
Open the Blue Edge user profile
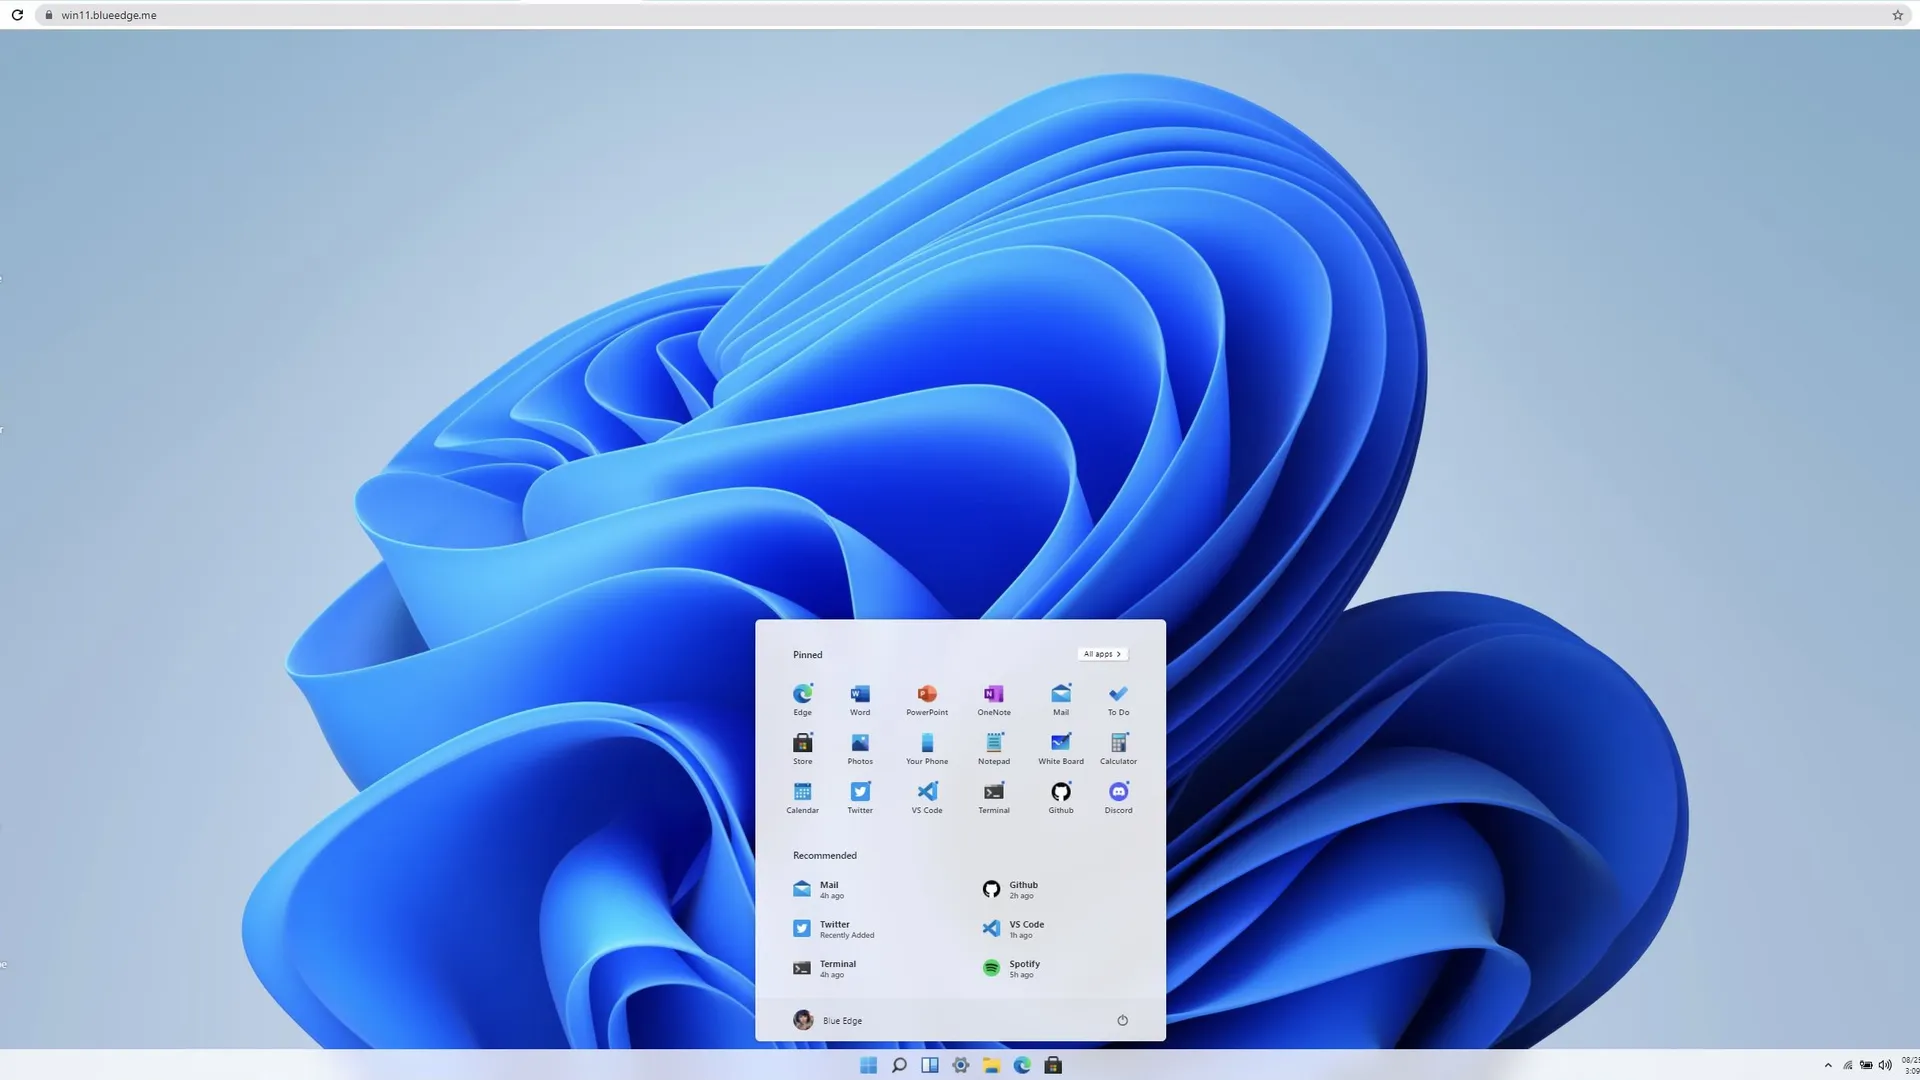(x=828, y=1021)
